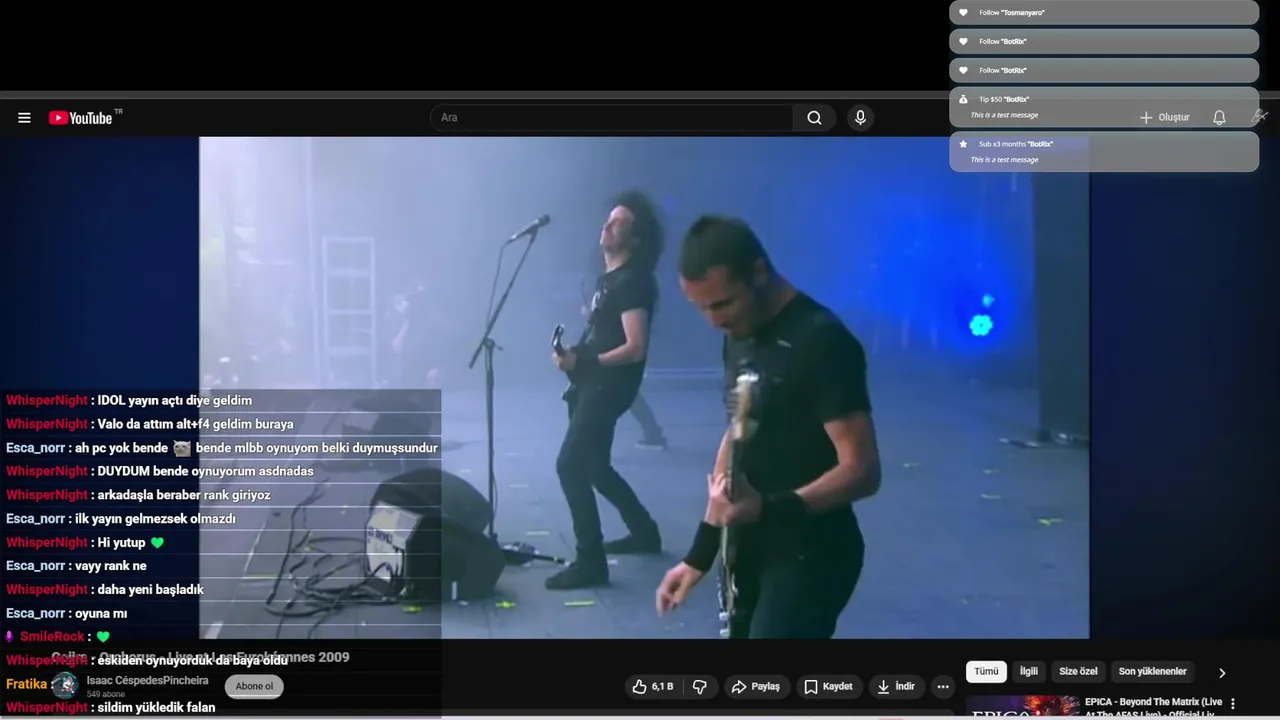1280x720 pixels.
Task: Open the three-dot more actions menu below video
Action: click(x=942, y=686)
